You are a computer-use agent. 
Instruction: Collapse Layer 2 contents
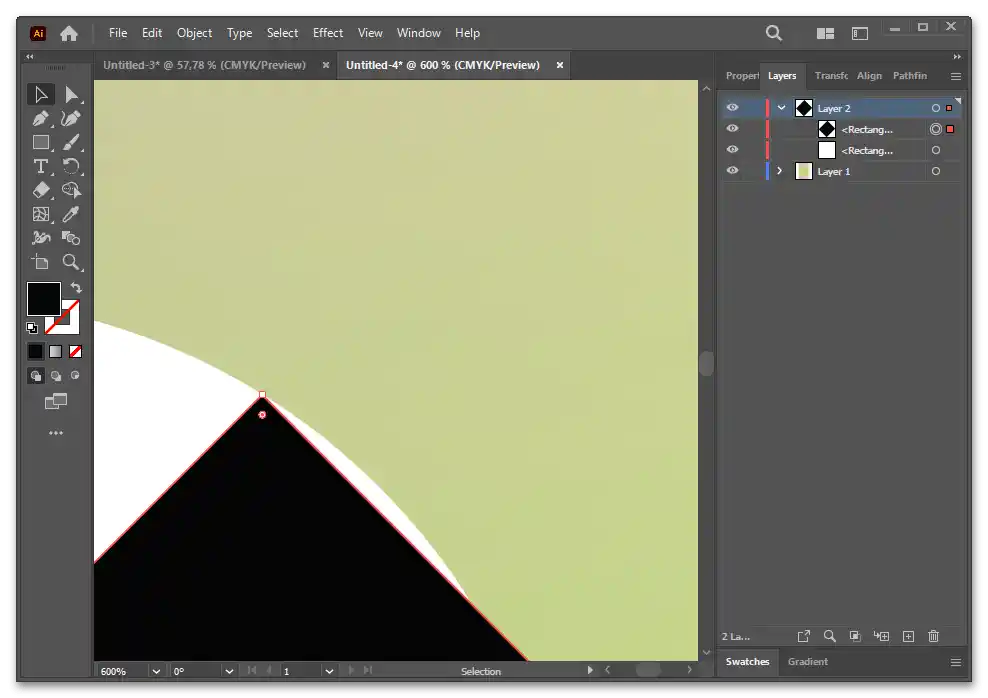tap(781, 108)
